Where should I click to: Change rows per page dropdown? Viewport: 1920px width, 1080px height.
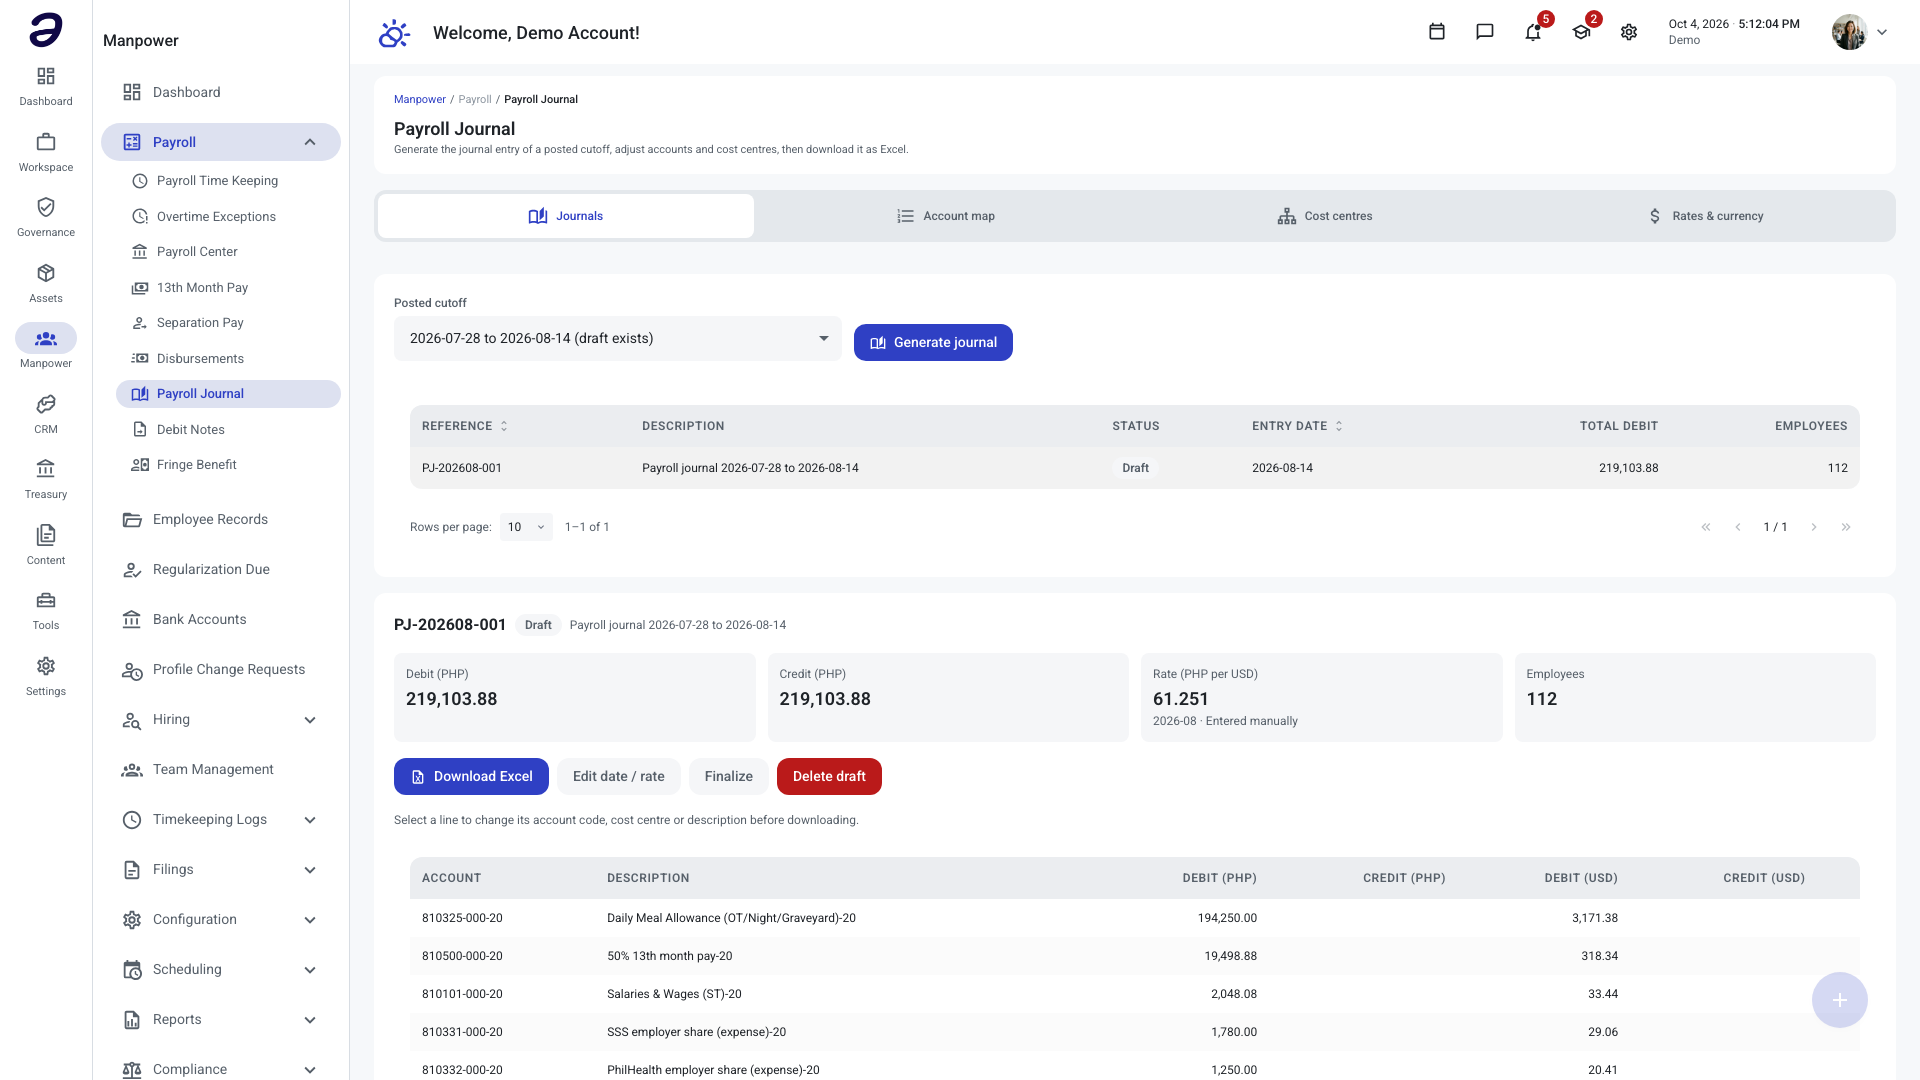pyautogui.click(x=526, y=527)
